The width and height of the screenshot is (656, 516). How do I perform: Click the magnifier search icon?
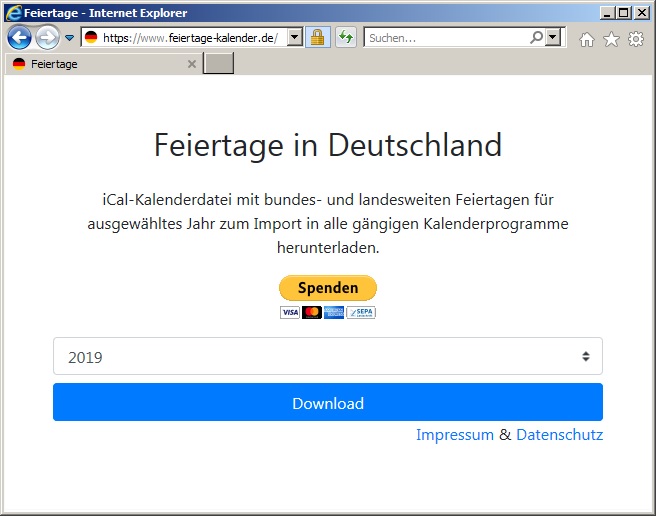(x=537, y=38)
